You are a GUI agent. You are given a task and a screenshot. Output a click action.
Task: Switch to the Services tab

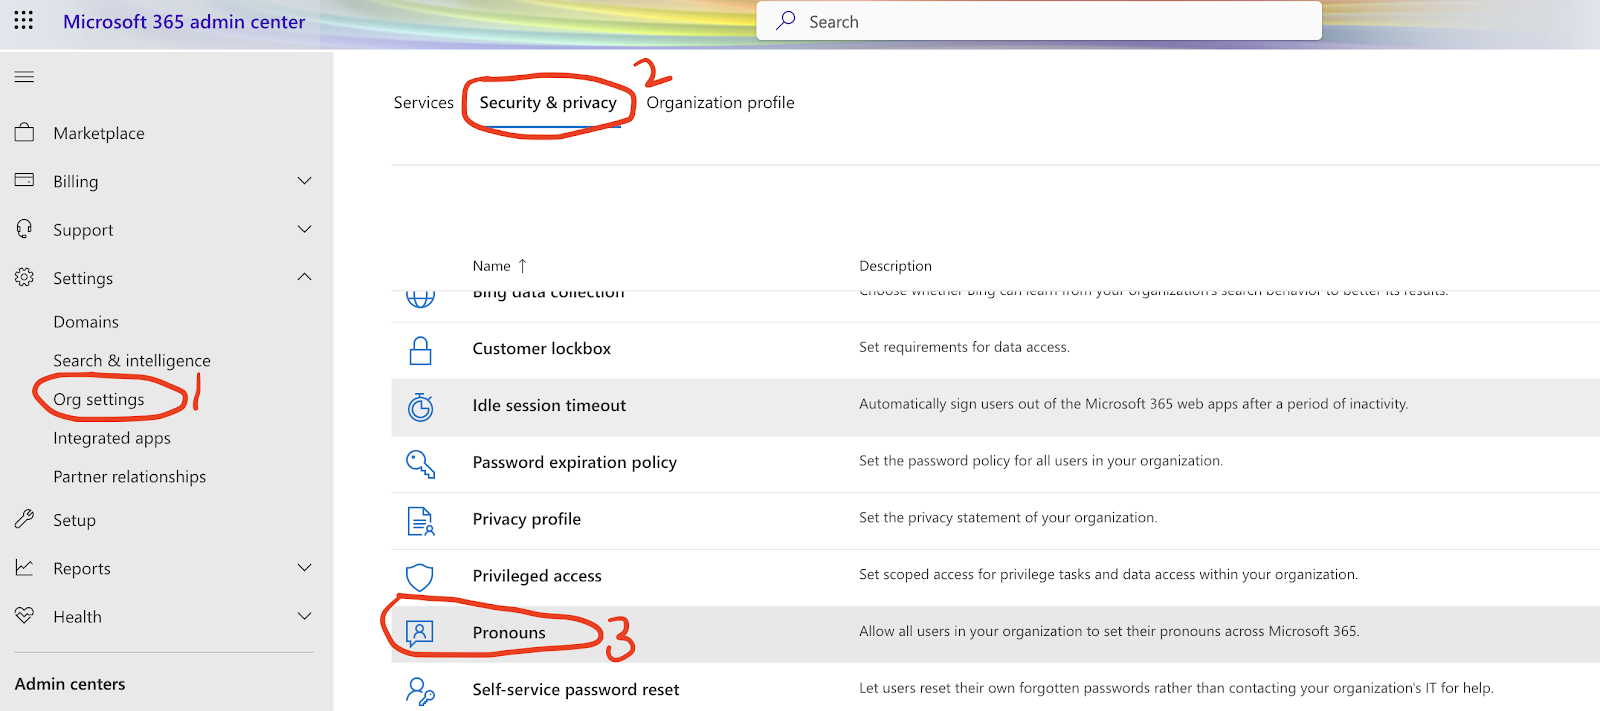click(423, 102)
